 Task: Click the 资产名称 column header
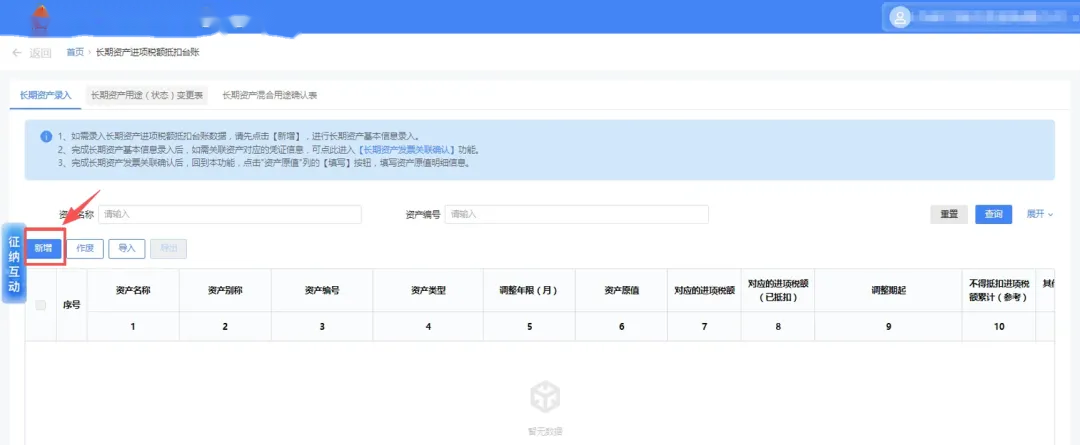click(x=133, y=290)
